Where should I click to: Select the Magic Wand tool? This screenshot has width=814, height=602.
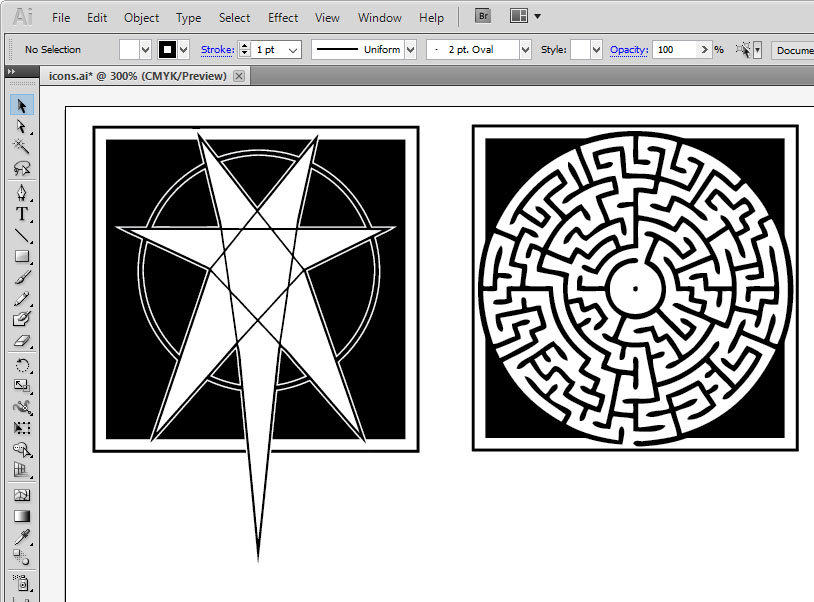pyautogui.click(x=21, y=147)
